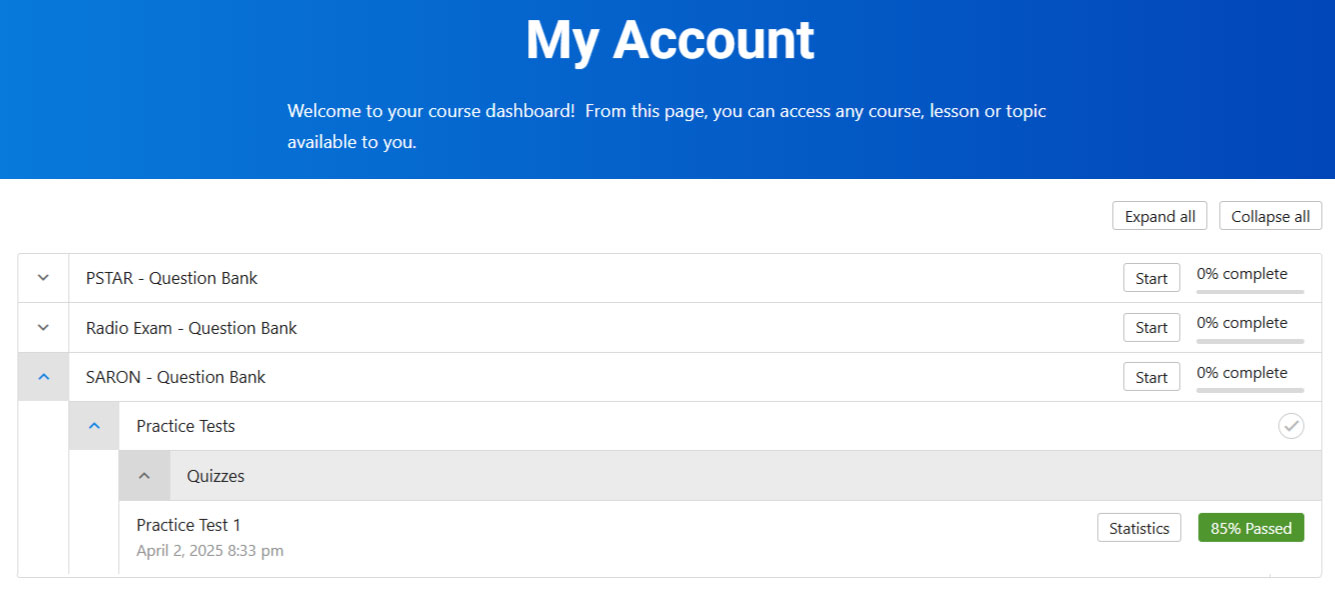
Task: Click the Collapse all button
Action: [1270, 216]
